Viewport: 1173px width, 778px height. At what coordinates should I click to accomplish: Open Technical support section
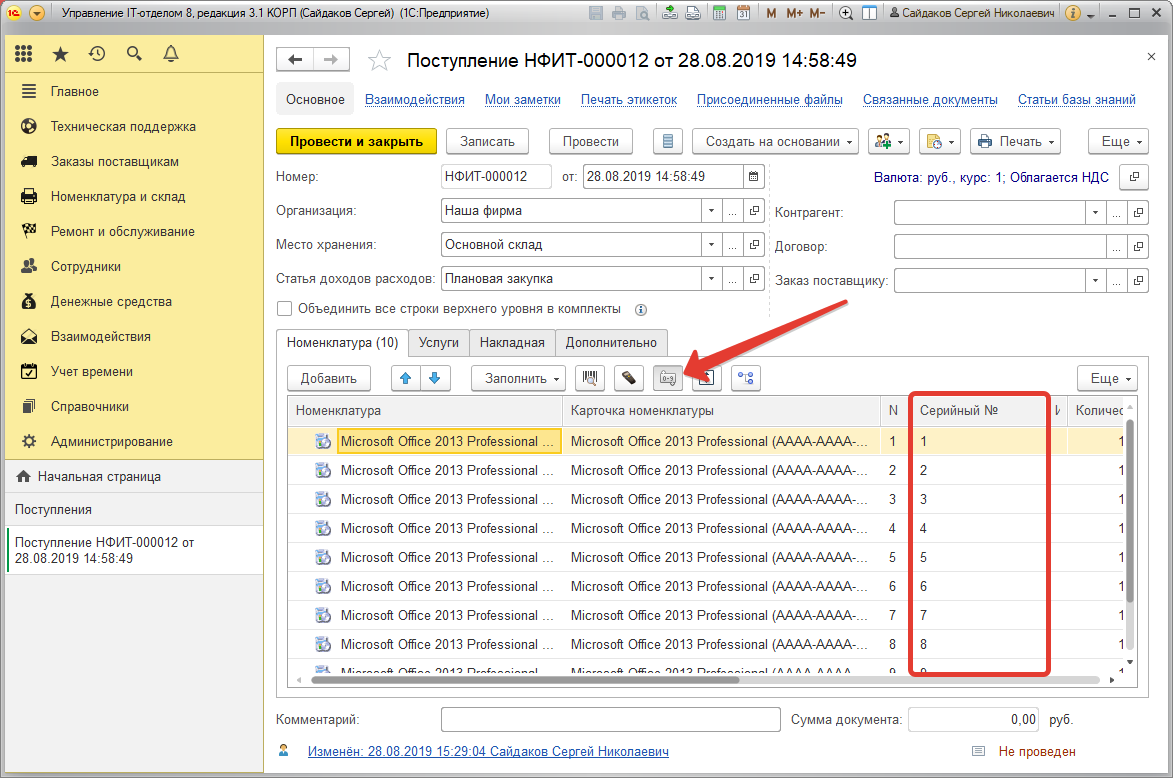pos(123,126)
